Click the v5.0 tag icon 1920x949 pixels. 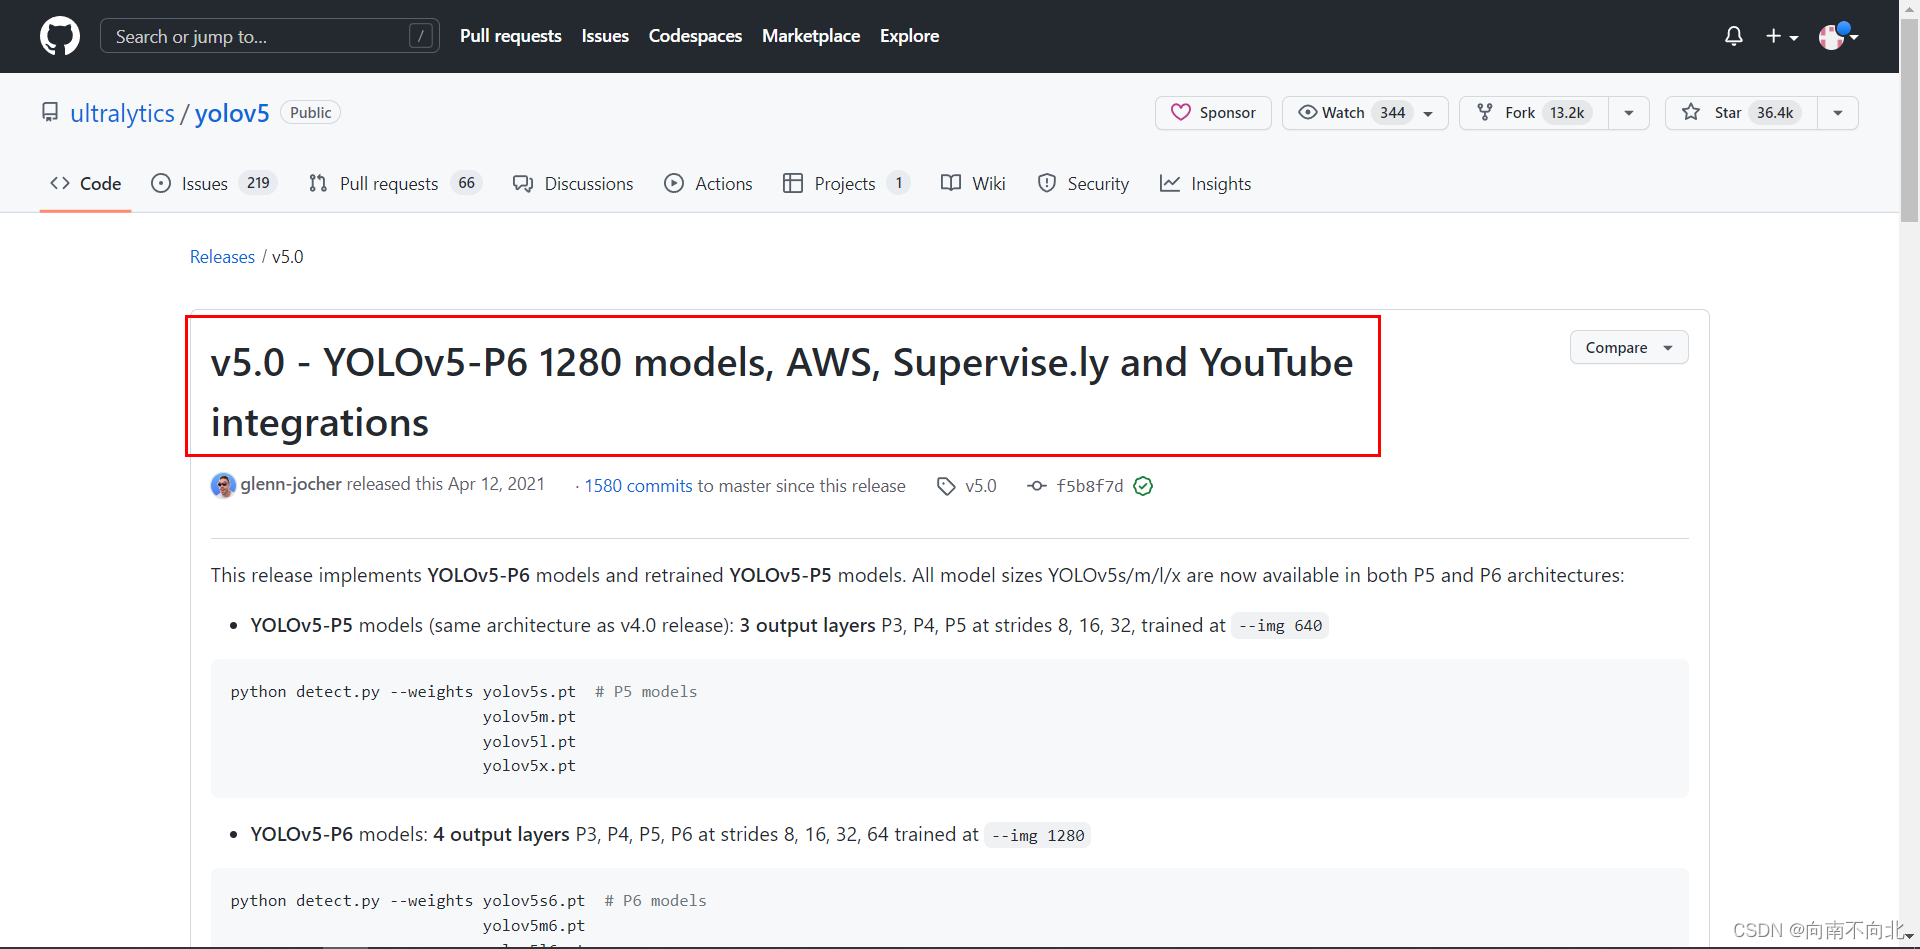(946, 486)
